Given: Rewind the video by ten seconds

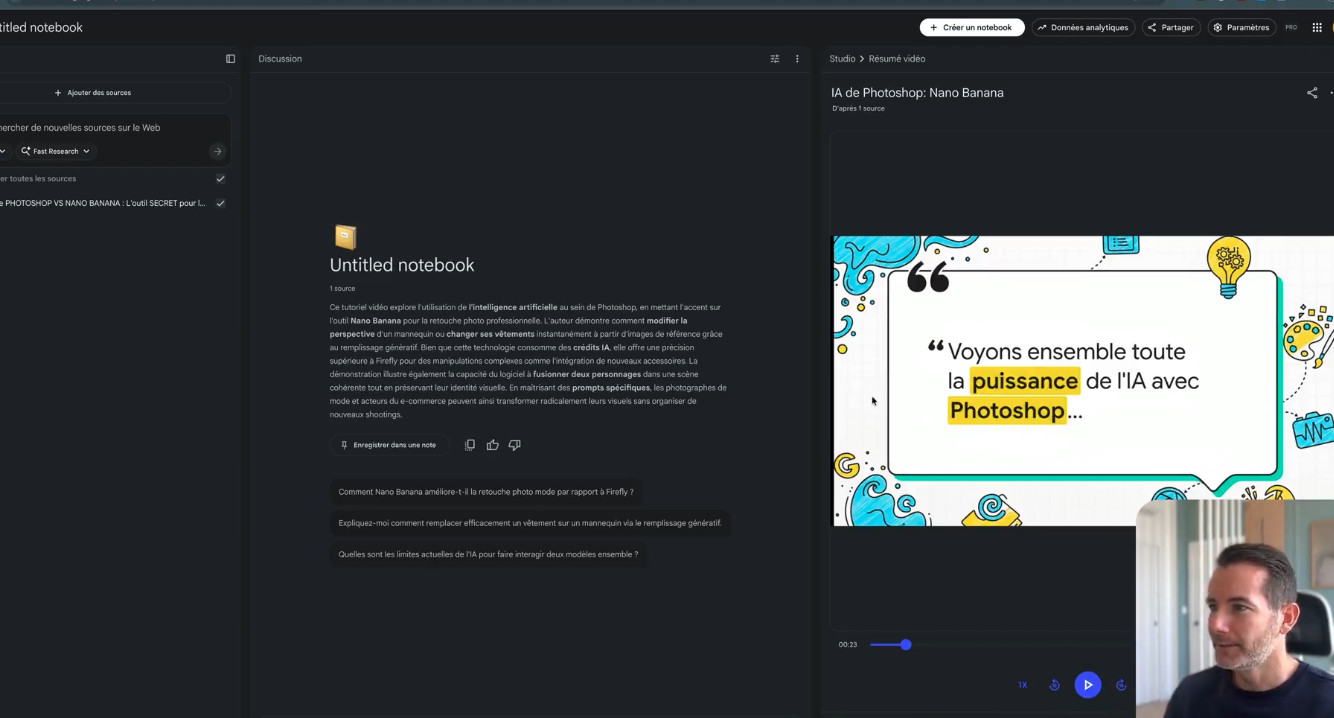Looking at the screenshot, I should point(1054,685).
